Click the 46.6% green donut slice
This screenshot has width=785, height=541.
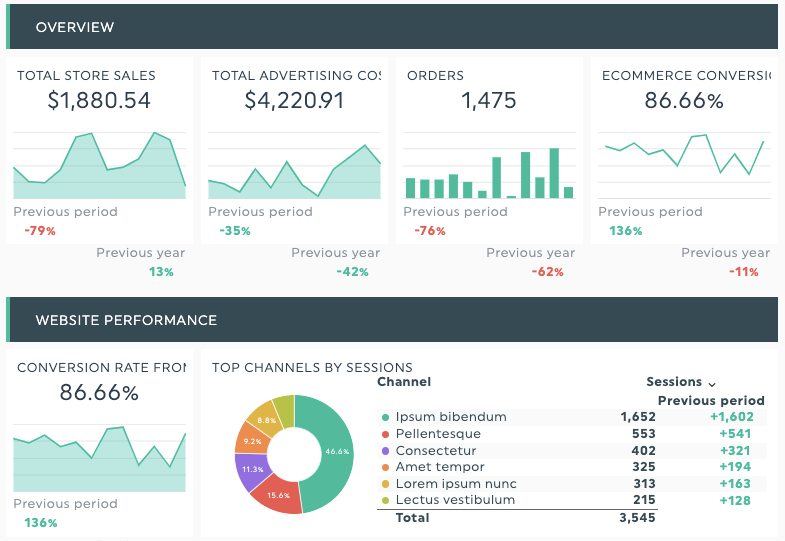click(x=337, y=451)
